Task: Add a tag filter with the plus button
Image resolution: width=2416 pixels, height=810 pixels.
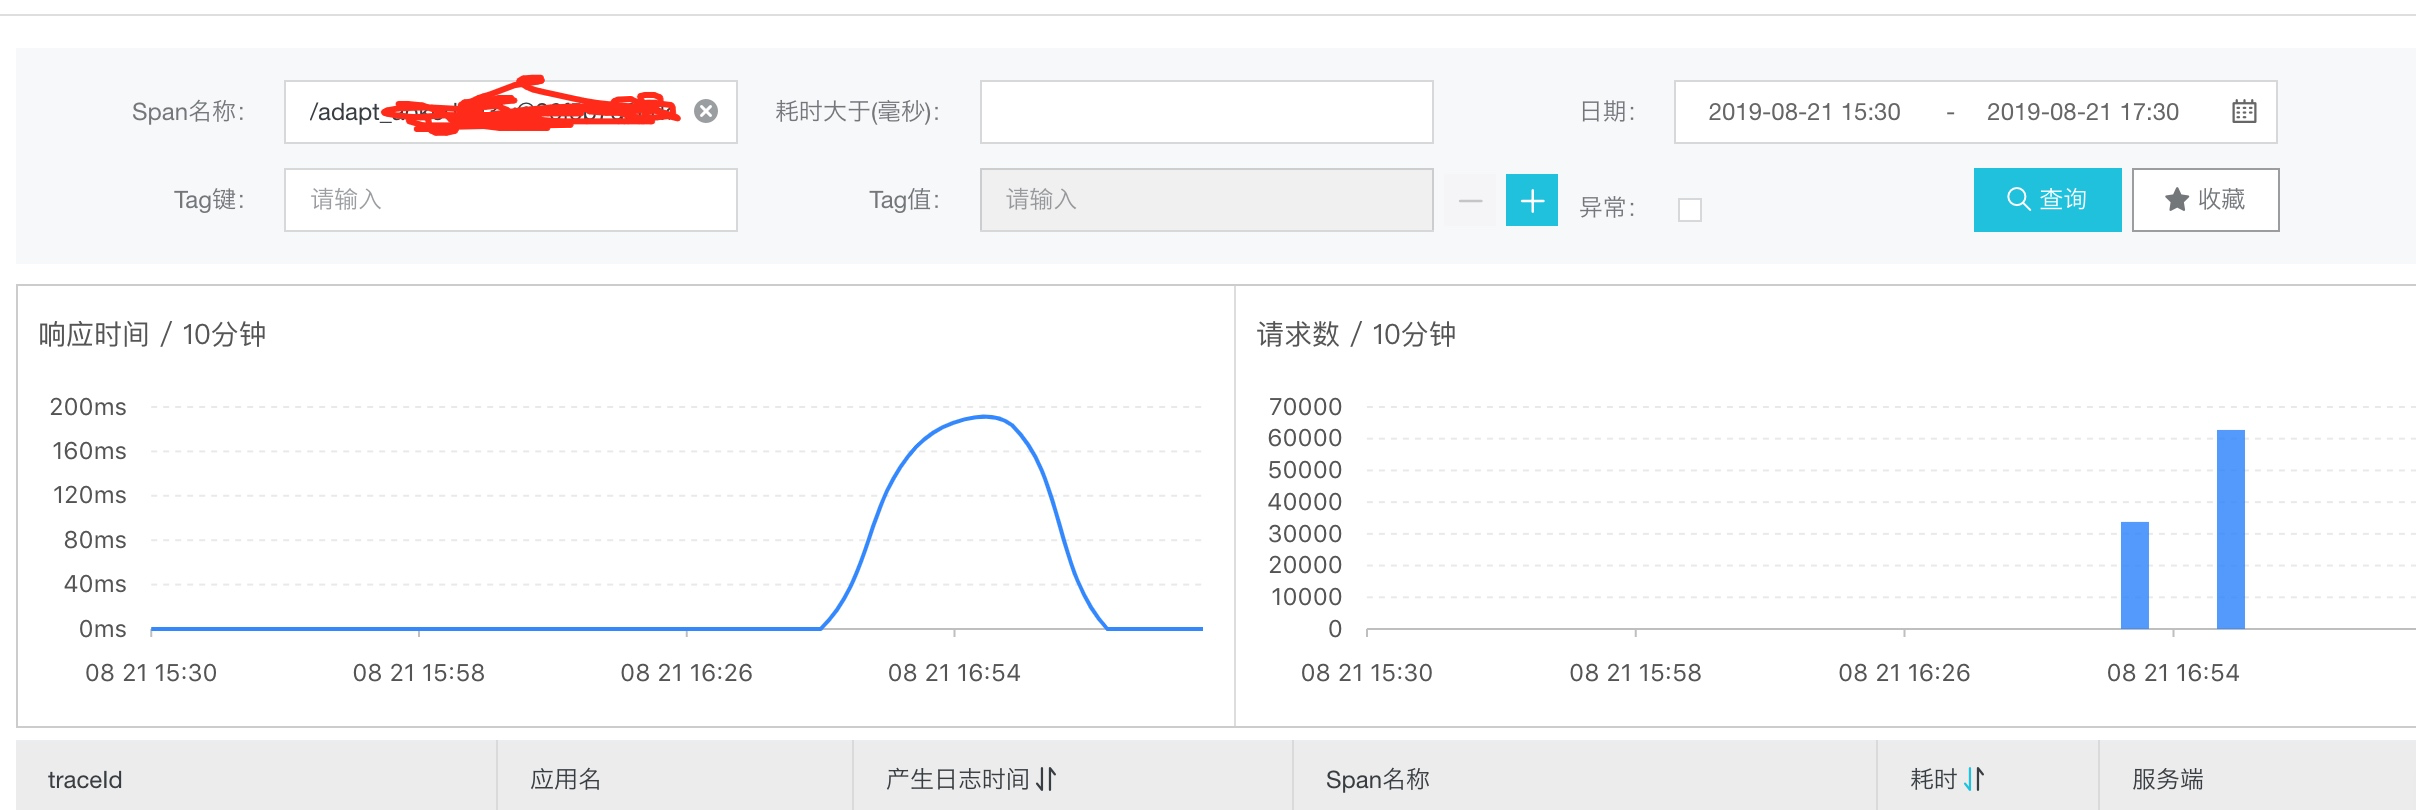Action: (x=1532, y=200)
